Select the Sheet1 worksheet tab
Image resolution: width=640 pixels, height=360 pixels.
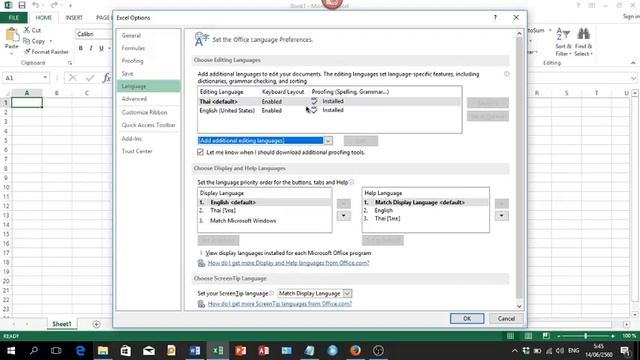click(x=62, y=324)
